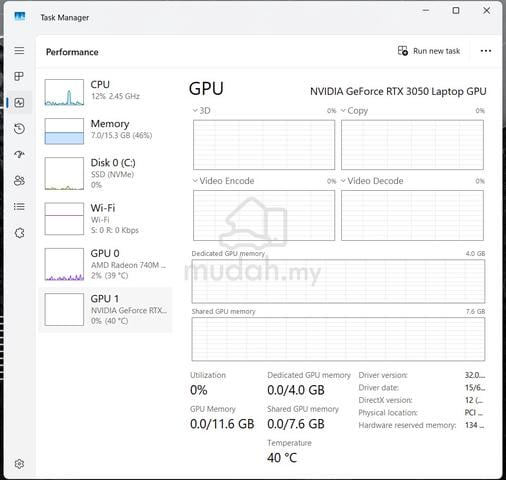Open Users page icon
The height and width of the screenshot is (480, 506).
tap(19, 180)
